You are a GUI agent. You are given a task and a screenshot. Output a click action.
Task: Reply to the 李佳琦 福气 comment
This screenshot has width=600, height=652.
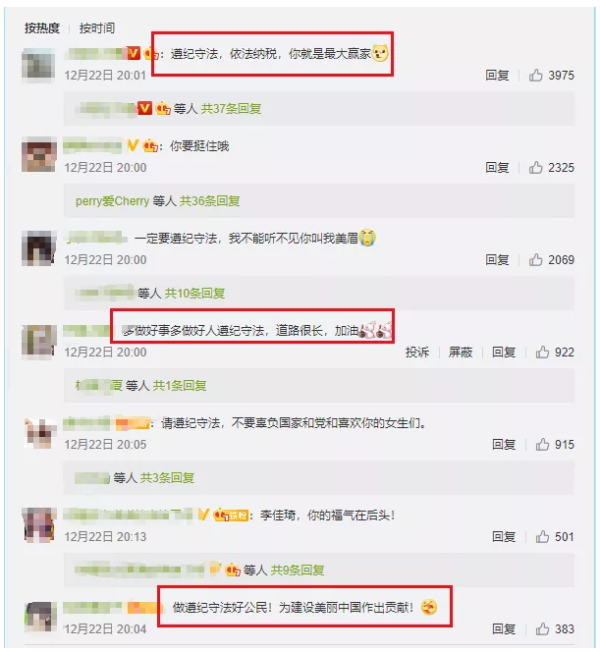click(504, 537)
